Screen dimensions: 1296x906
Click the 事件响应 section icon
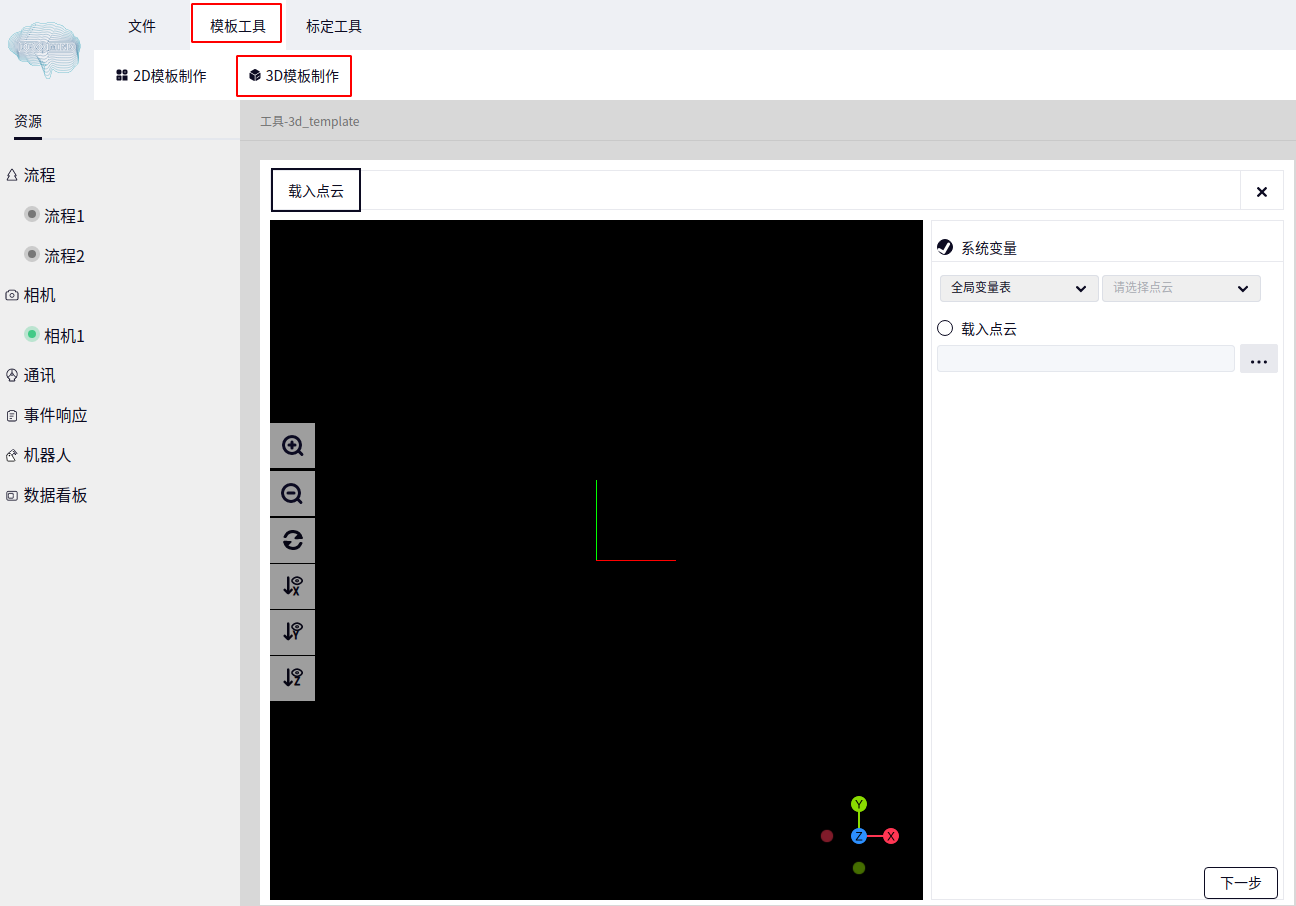(x=12, y=415)
